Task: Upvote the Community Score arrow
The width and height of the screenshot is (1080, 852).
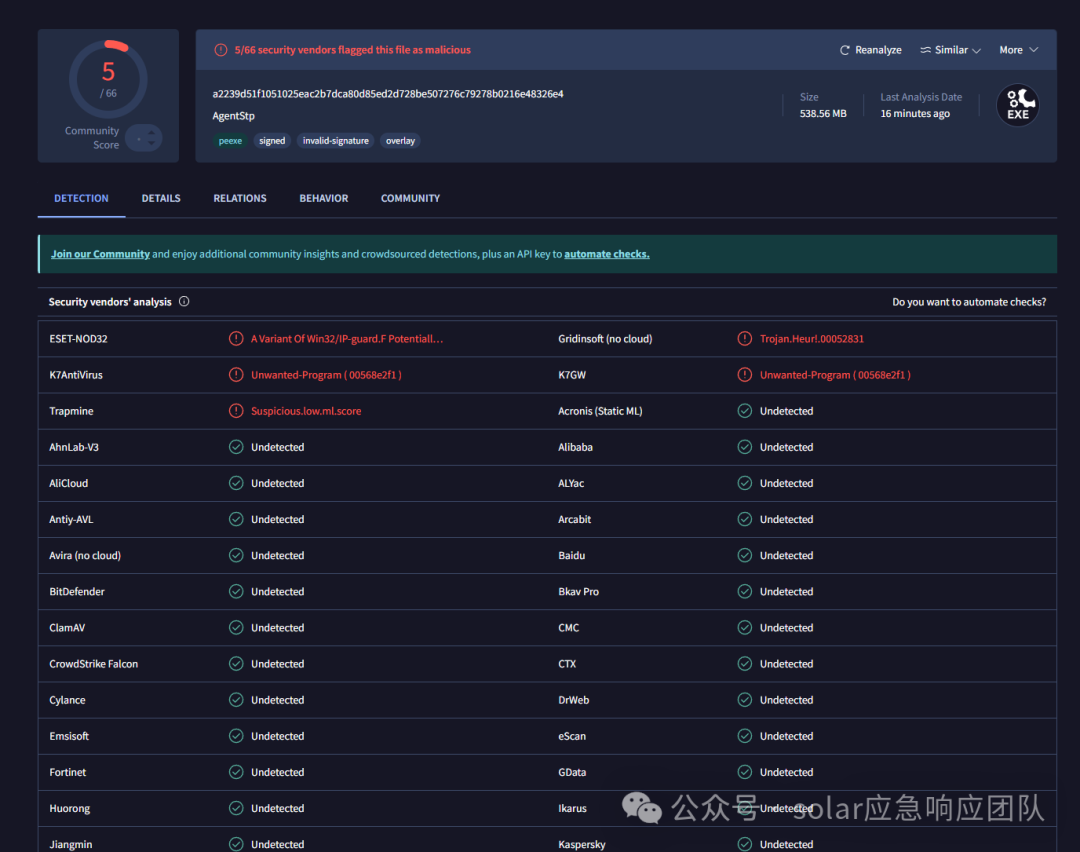Action: tap(152, 133)
